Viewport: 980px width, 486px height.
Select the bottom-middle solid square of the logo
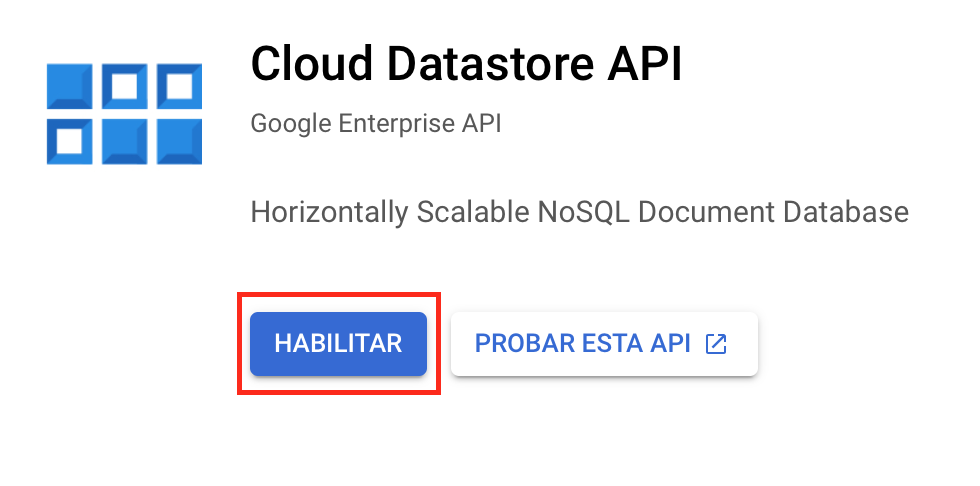tap(124, 142)
